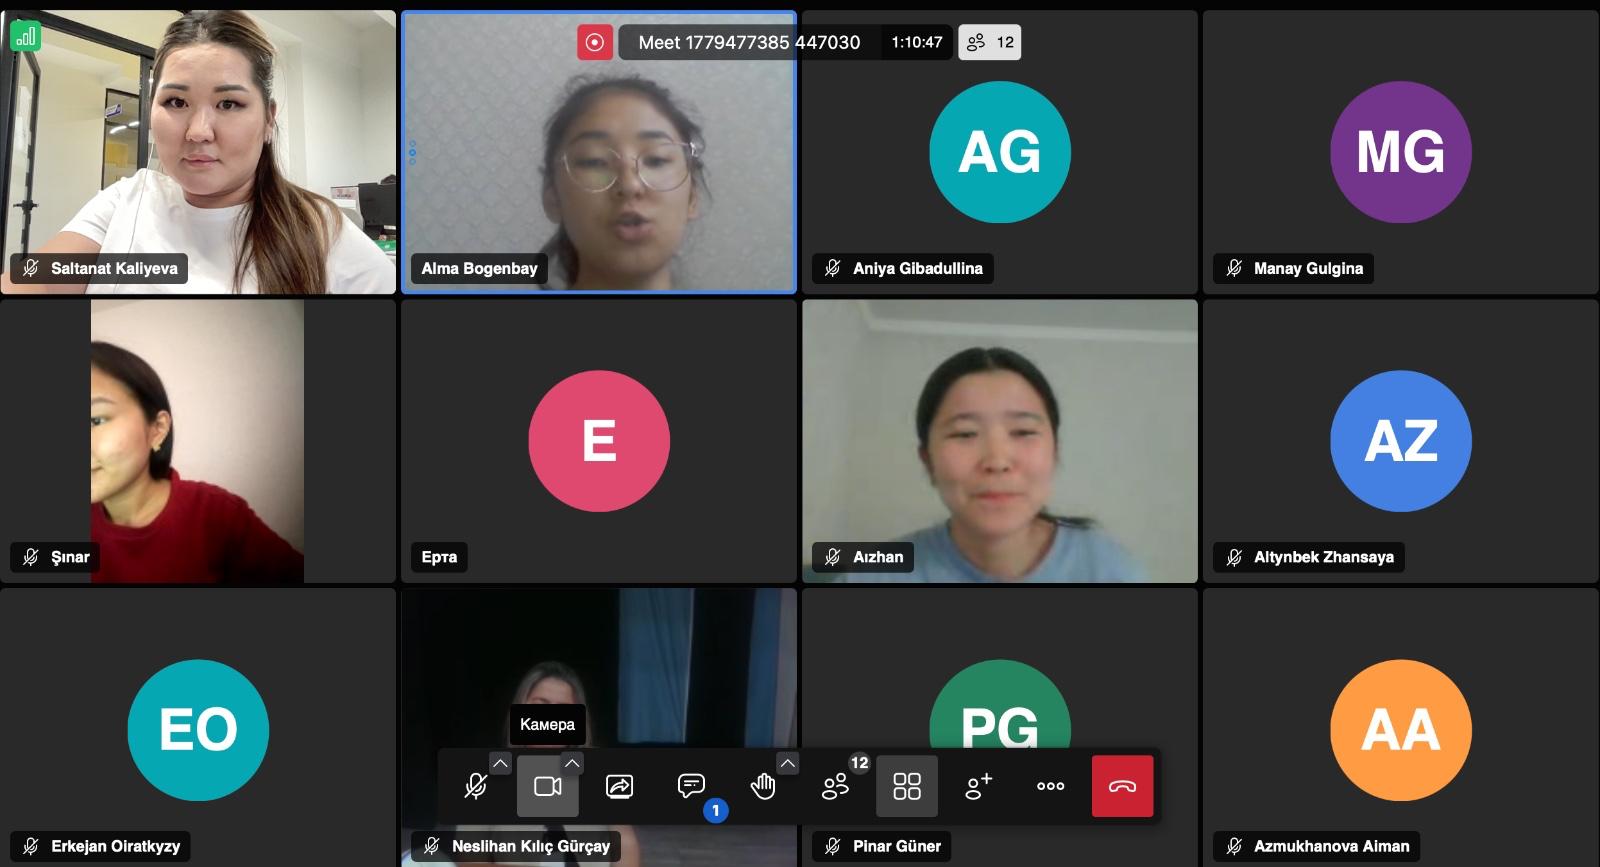
Task: Select the Altynbek Zhansaya AZ avatar tile
Action: coord(1401,441)
